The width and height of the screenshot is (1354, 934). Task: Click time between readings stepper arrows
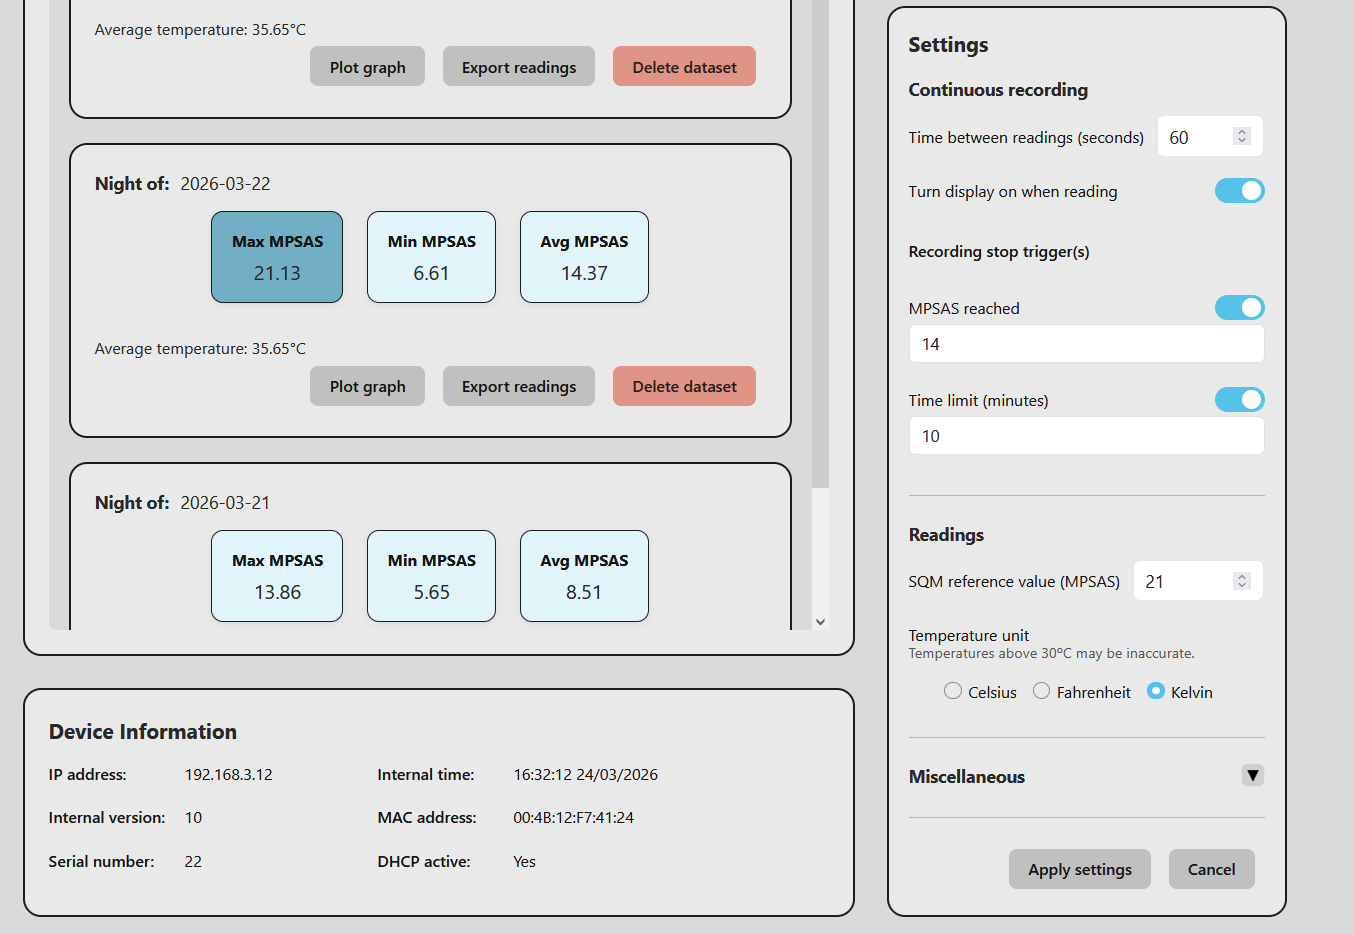coord(1241,136)
